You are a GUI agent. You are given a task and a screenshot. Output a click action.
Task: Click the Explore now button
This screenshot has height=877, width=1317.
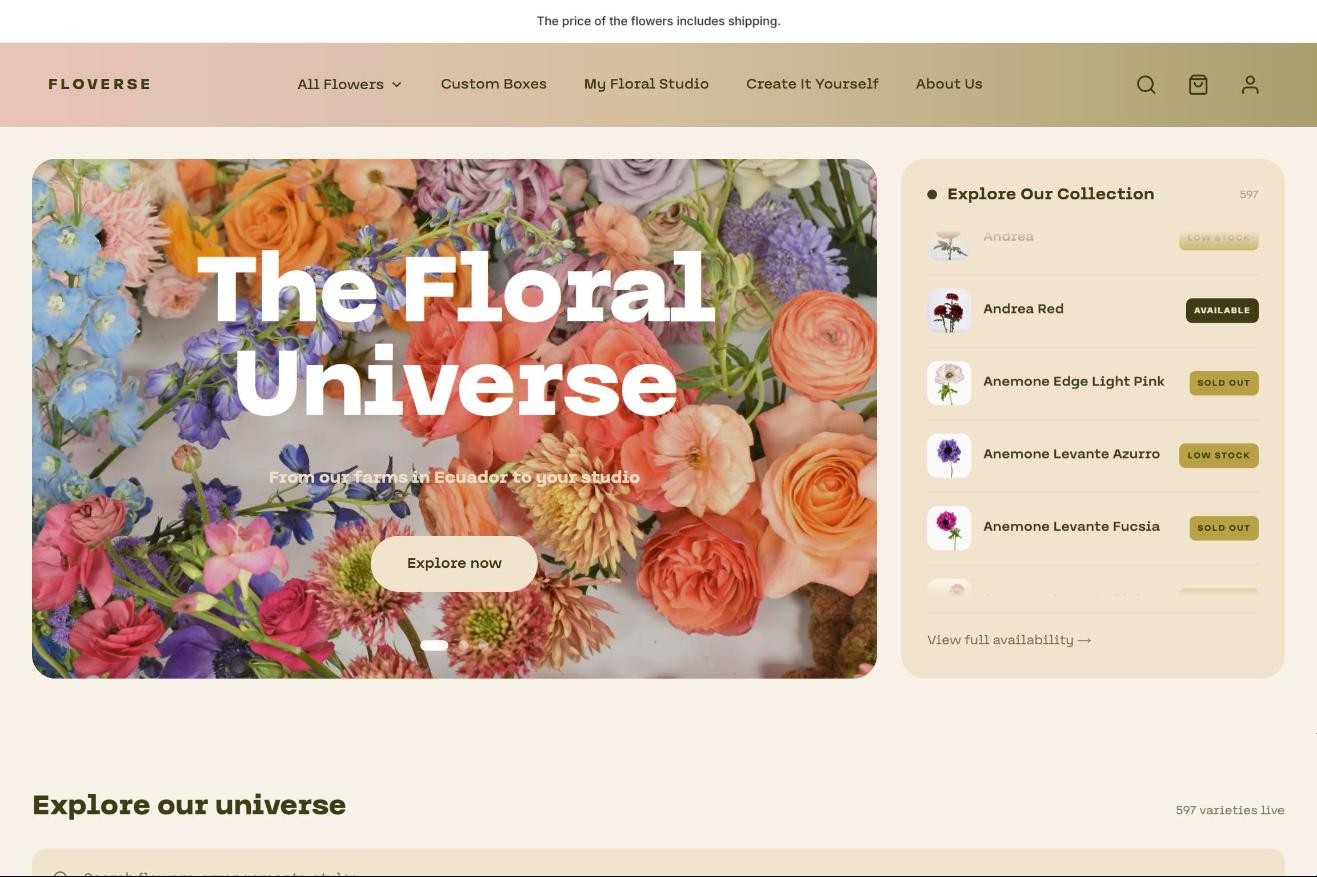[x=454, y=563]
